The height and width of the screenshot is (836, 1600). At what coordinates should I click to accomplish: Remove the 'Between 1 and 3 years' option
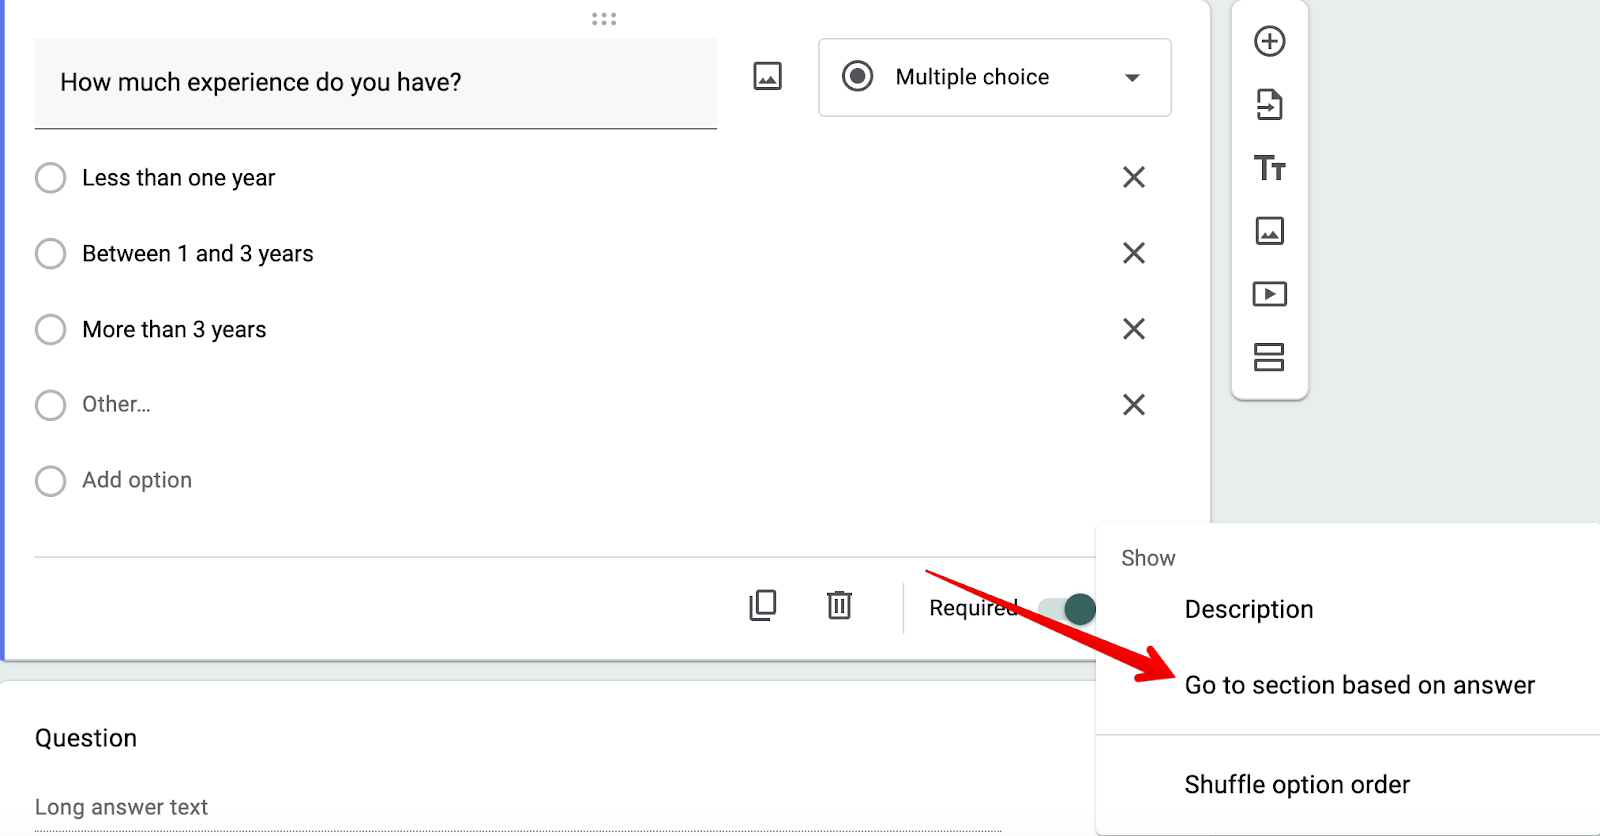[x=1133, y=253]
